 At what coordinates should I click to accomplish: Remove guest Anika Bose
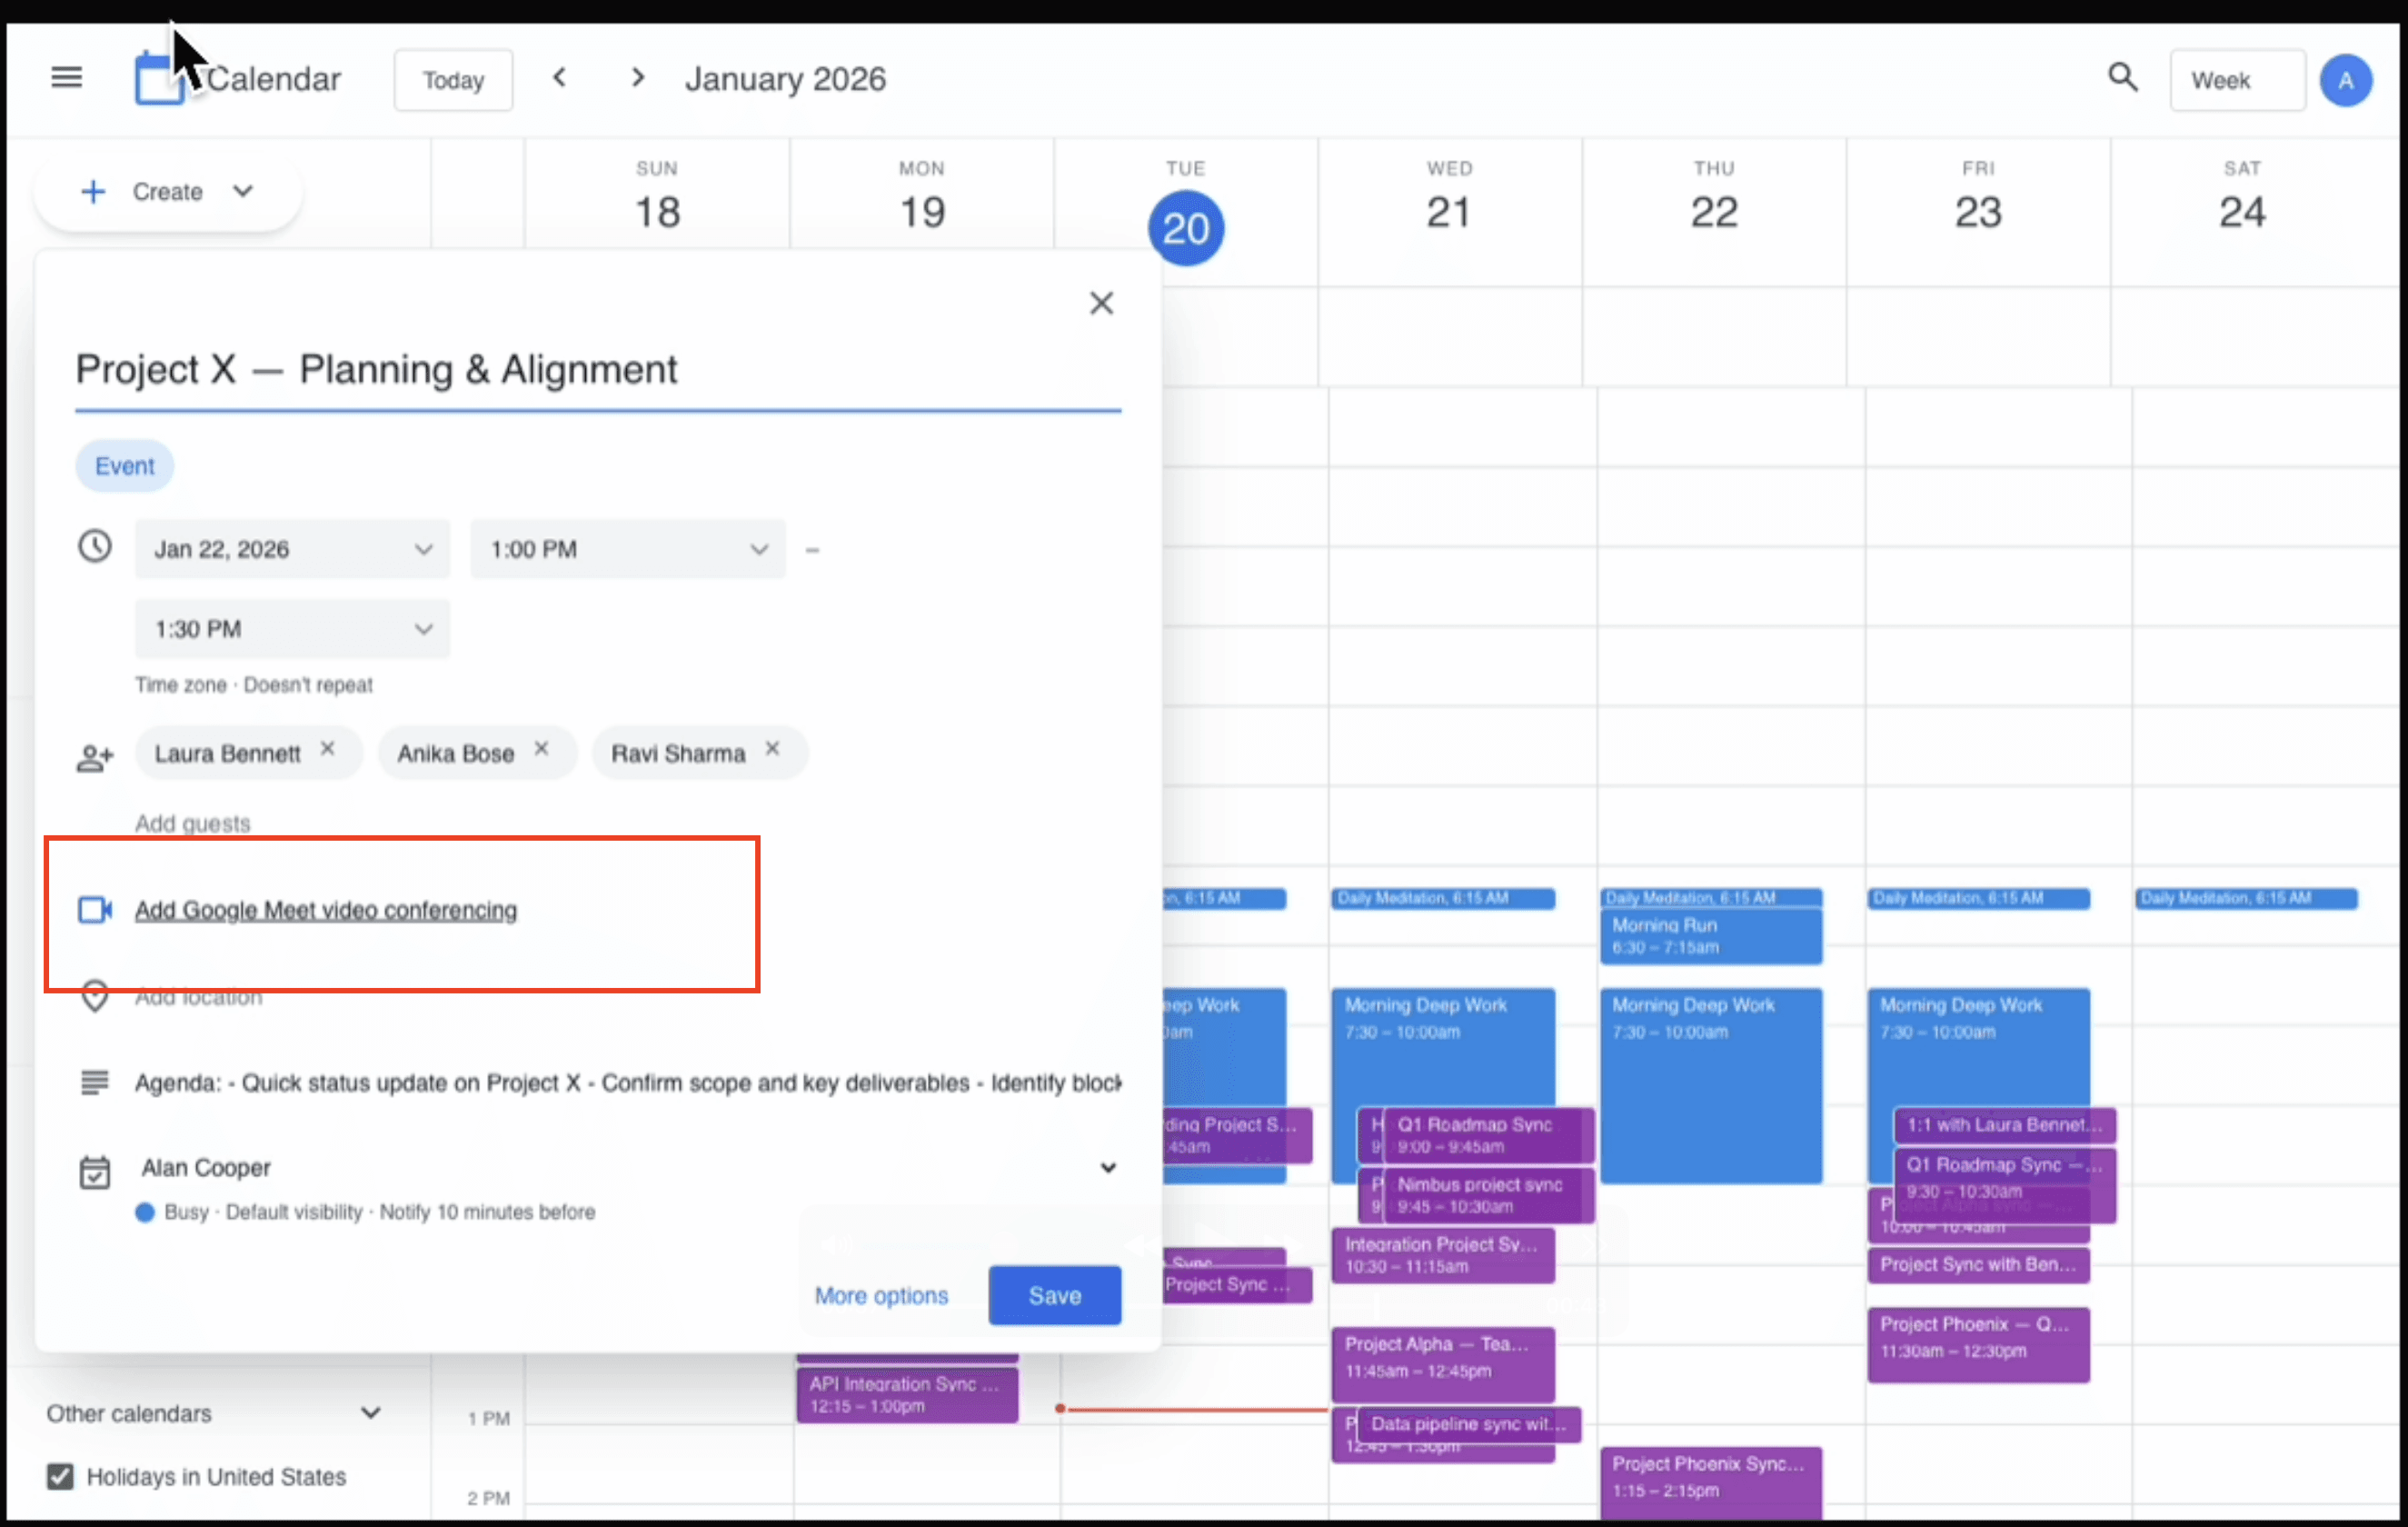point(541,749)
